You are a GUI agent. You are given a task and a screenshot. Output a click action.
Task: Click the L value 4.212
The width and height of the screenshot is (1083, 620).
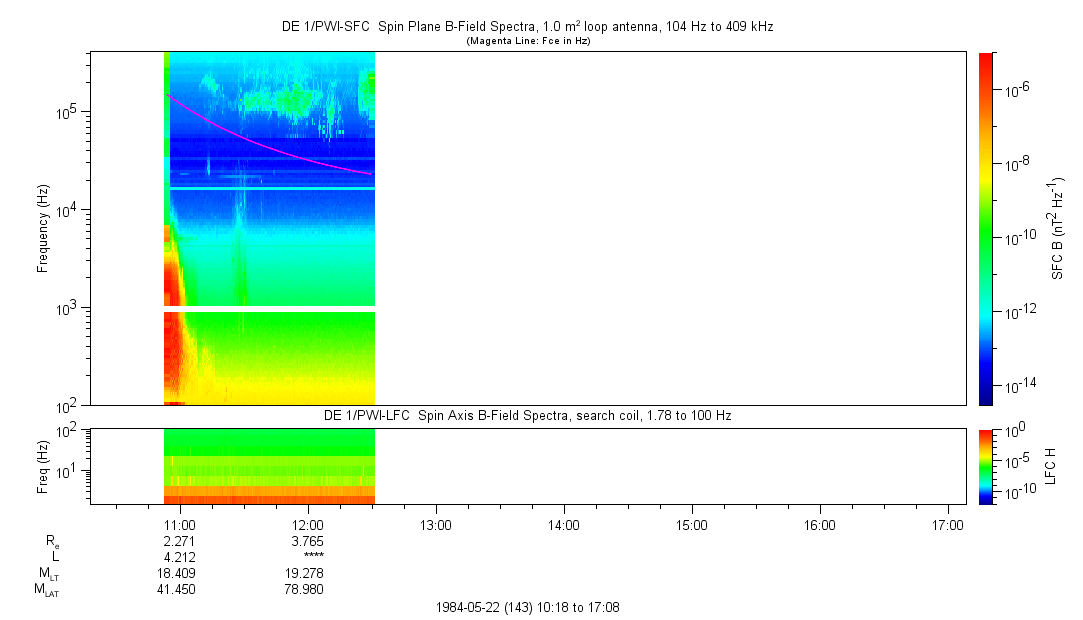pyautogui.click(x=179, y=557)
